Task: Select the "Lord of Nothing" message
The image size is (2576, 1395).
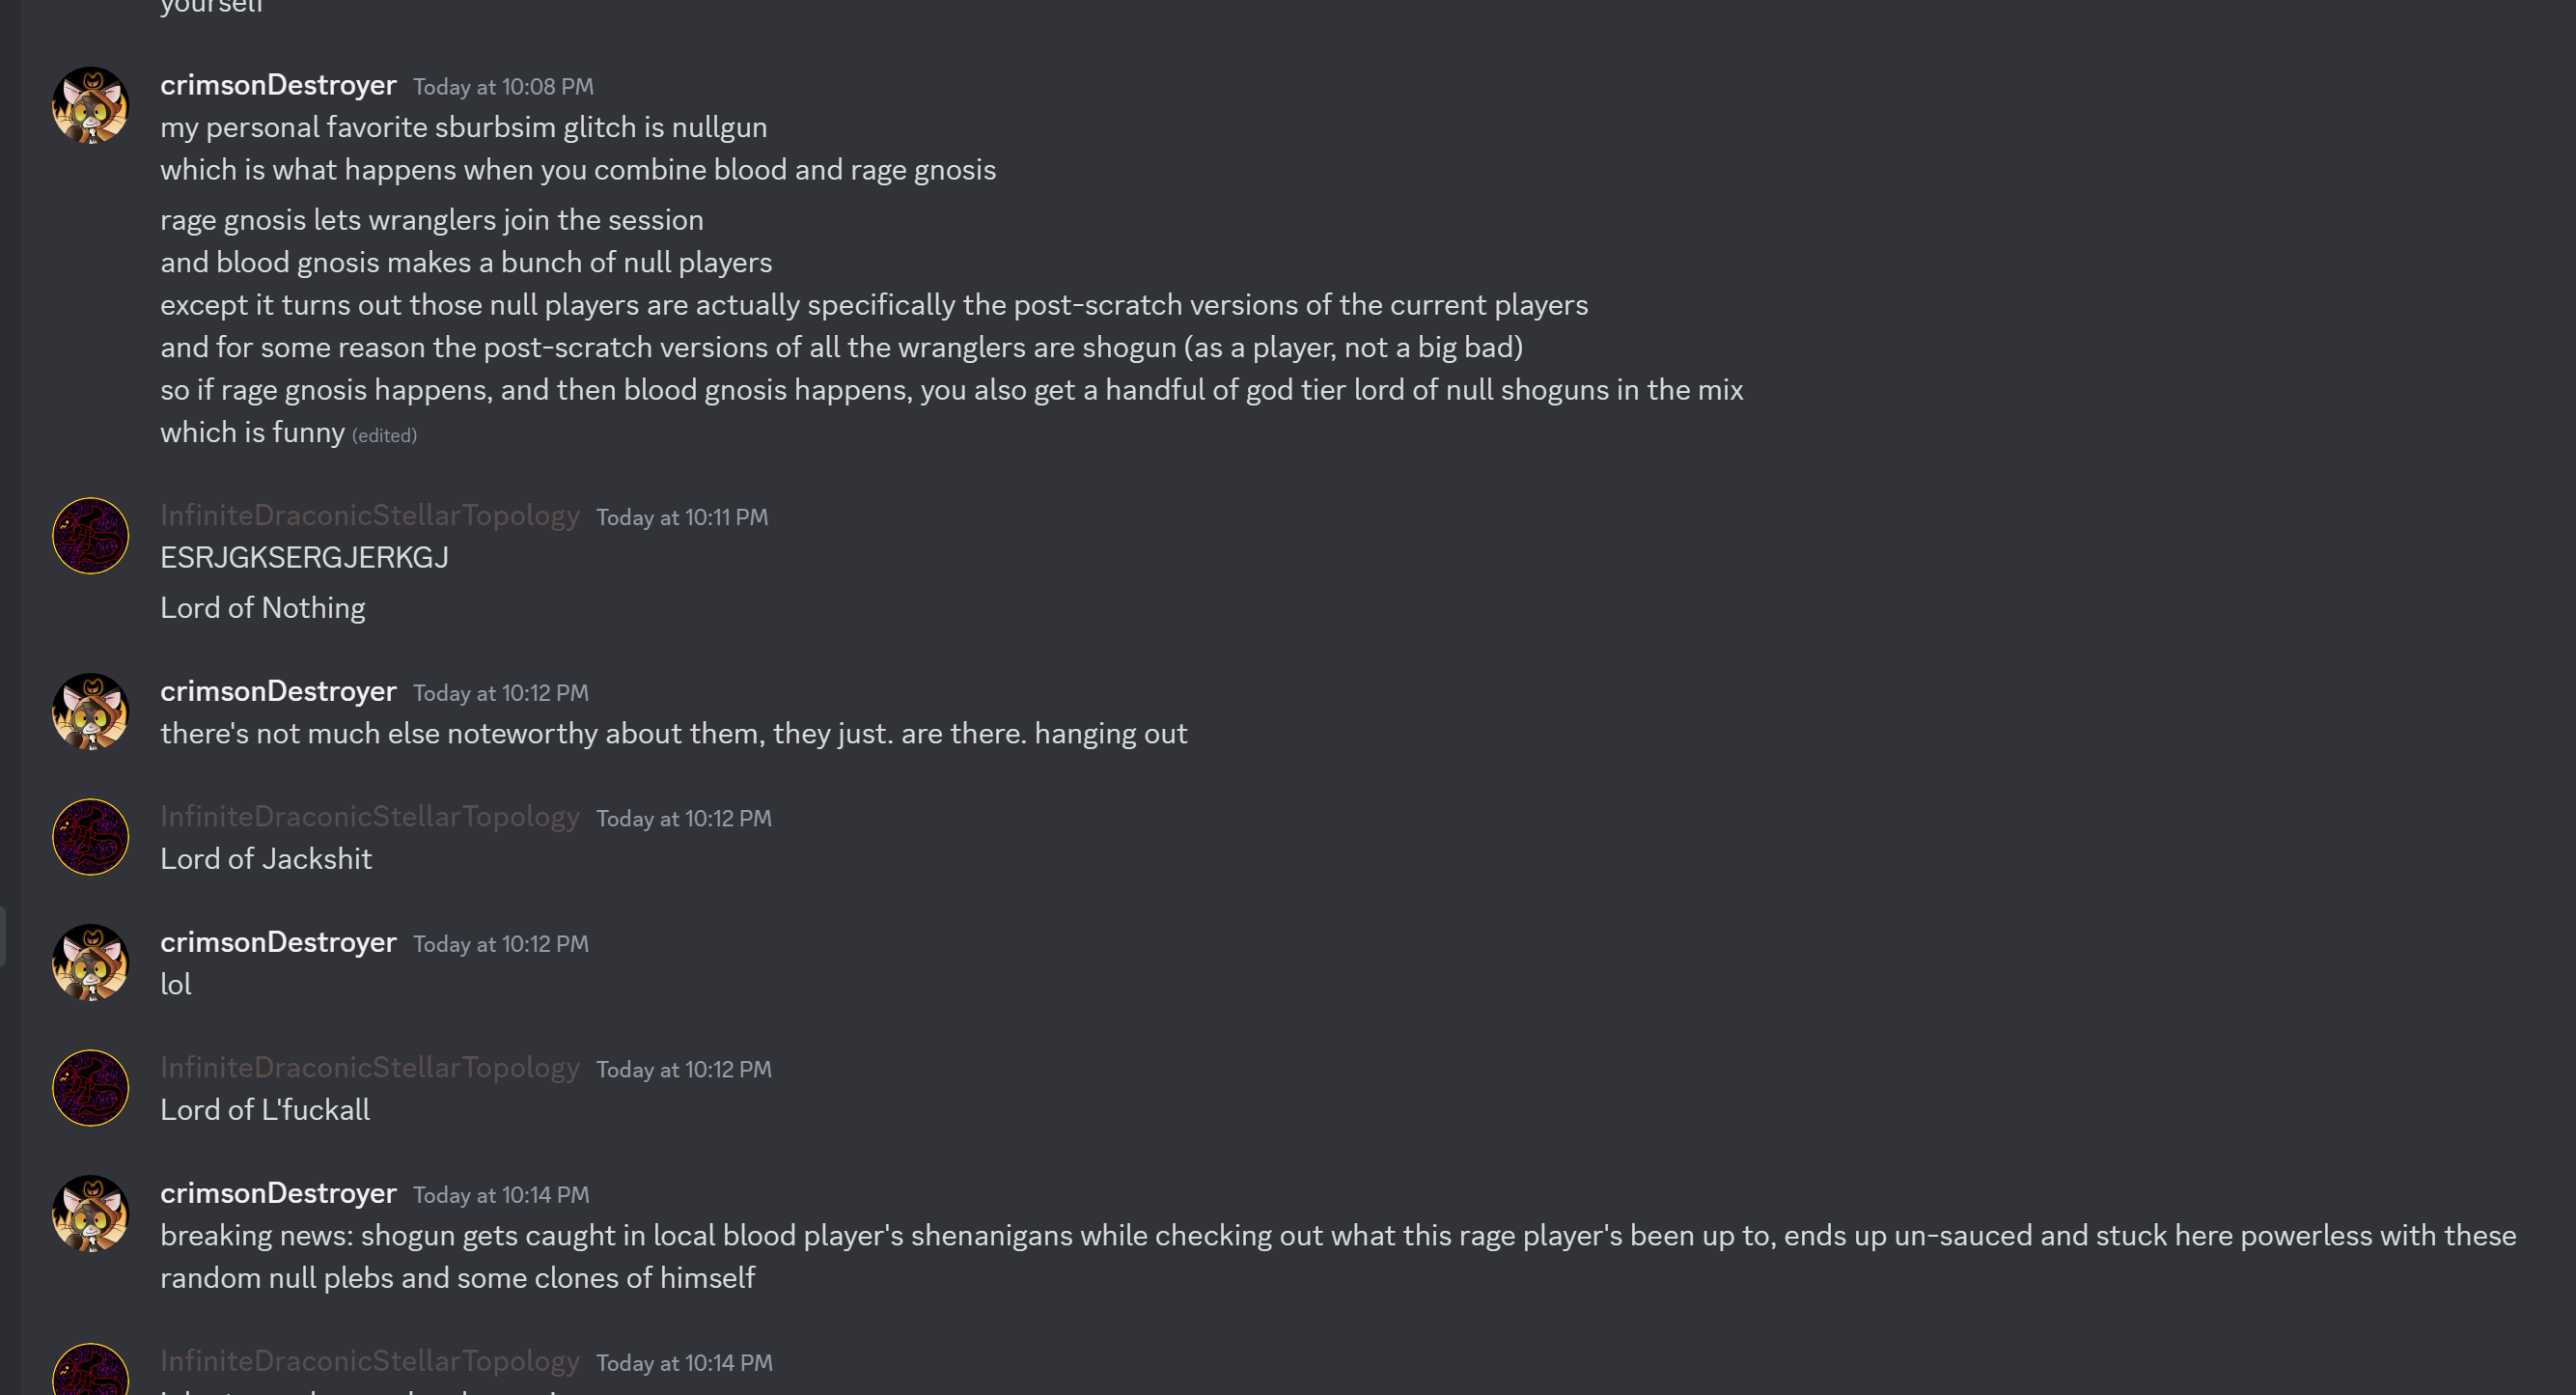Action: point(263,608)
